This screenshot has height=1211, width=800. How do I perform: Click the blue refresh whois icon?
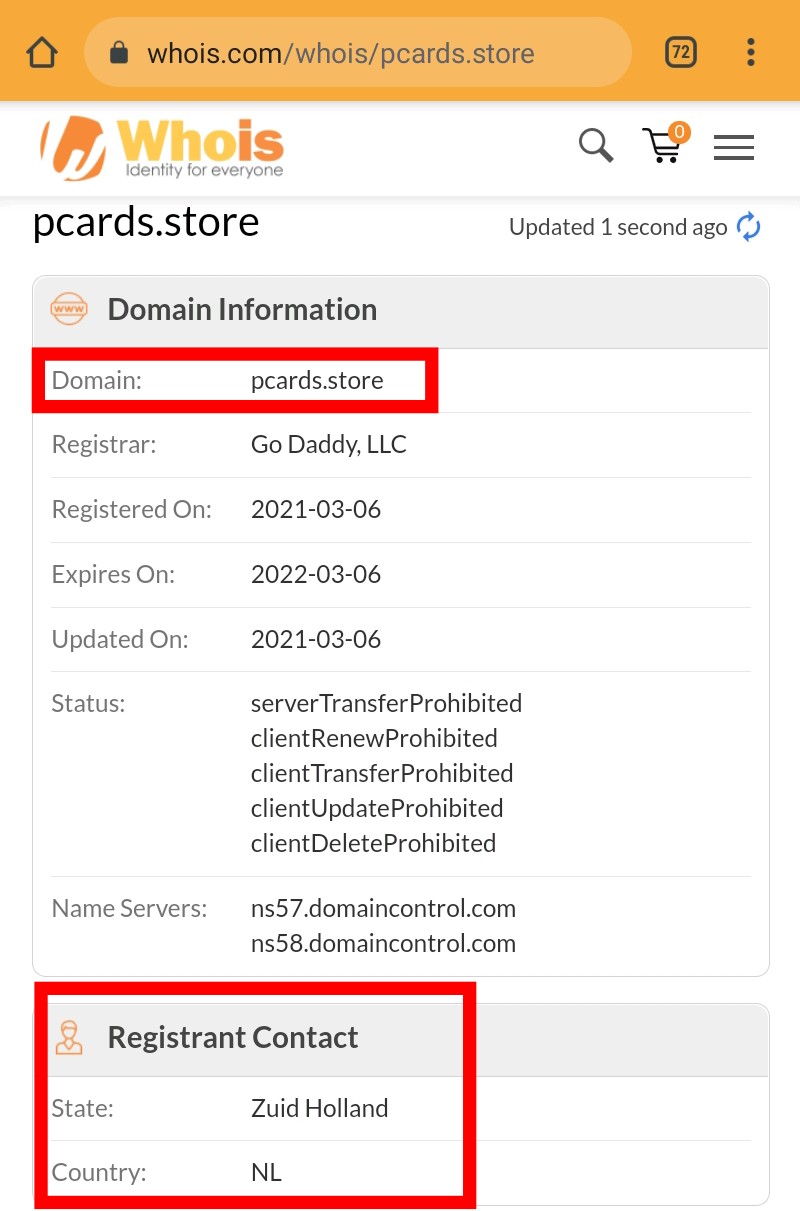click(748, 227)
